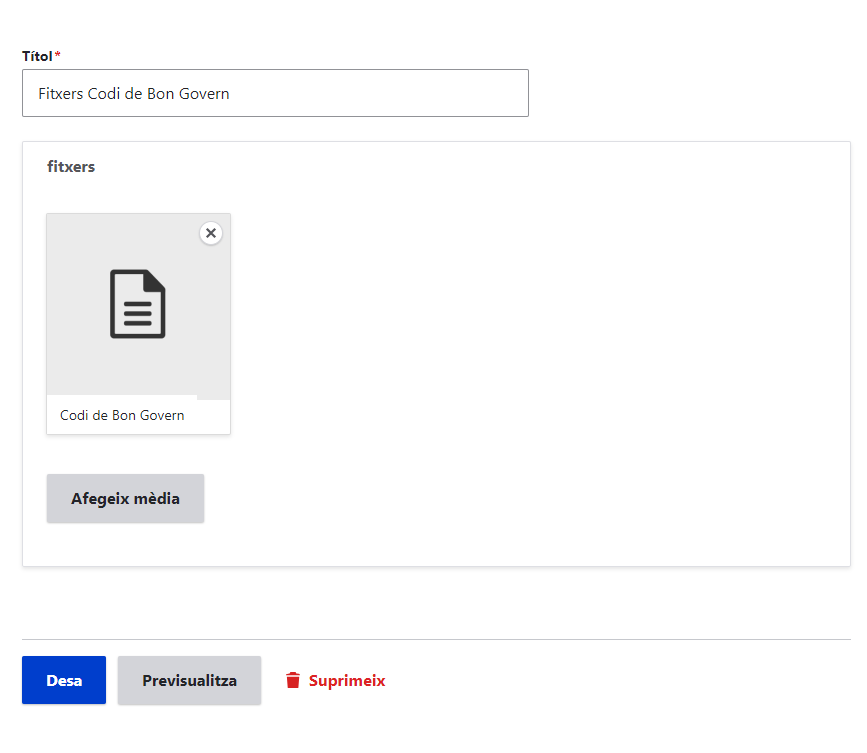
Task: Click the document file icon thumbnail
Action: [138, 304]
